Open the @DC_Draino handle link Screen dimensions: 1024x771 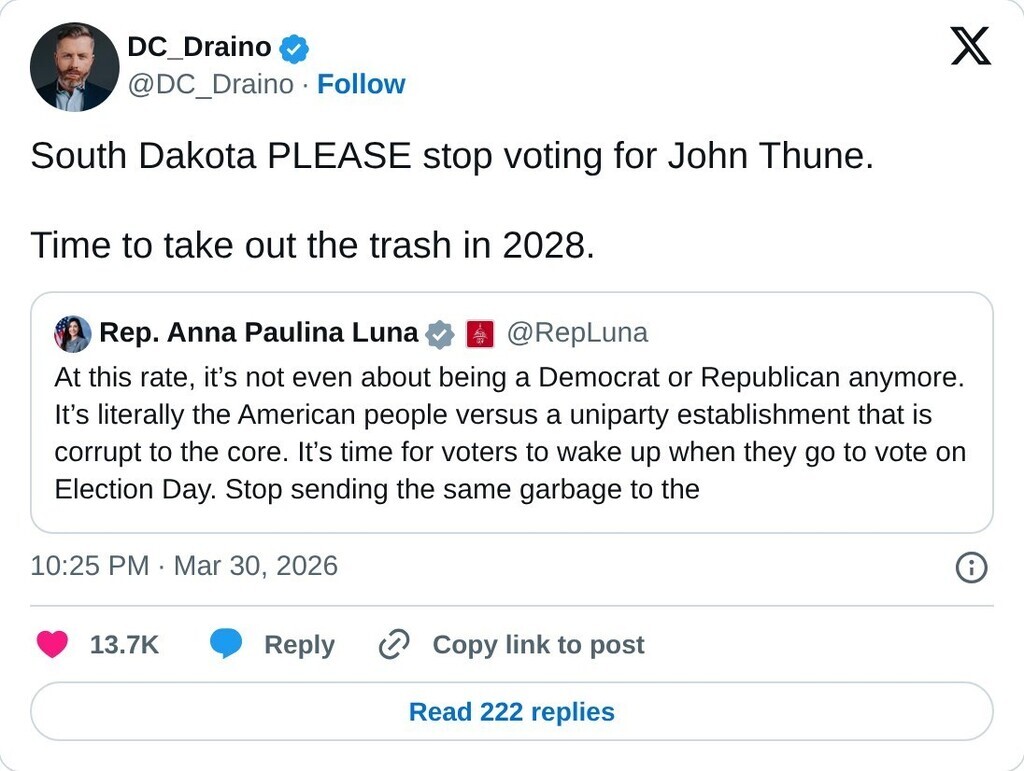pyautogui.click(x=210, y=85)
